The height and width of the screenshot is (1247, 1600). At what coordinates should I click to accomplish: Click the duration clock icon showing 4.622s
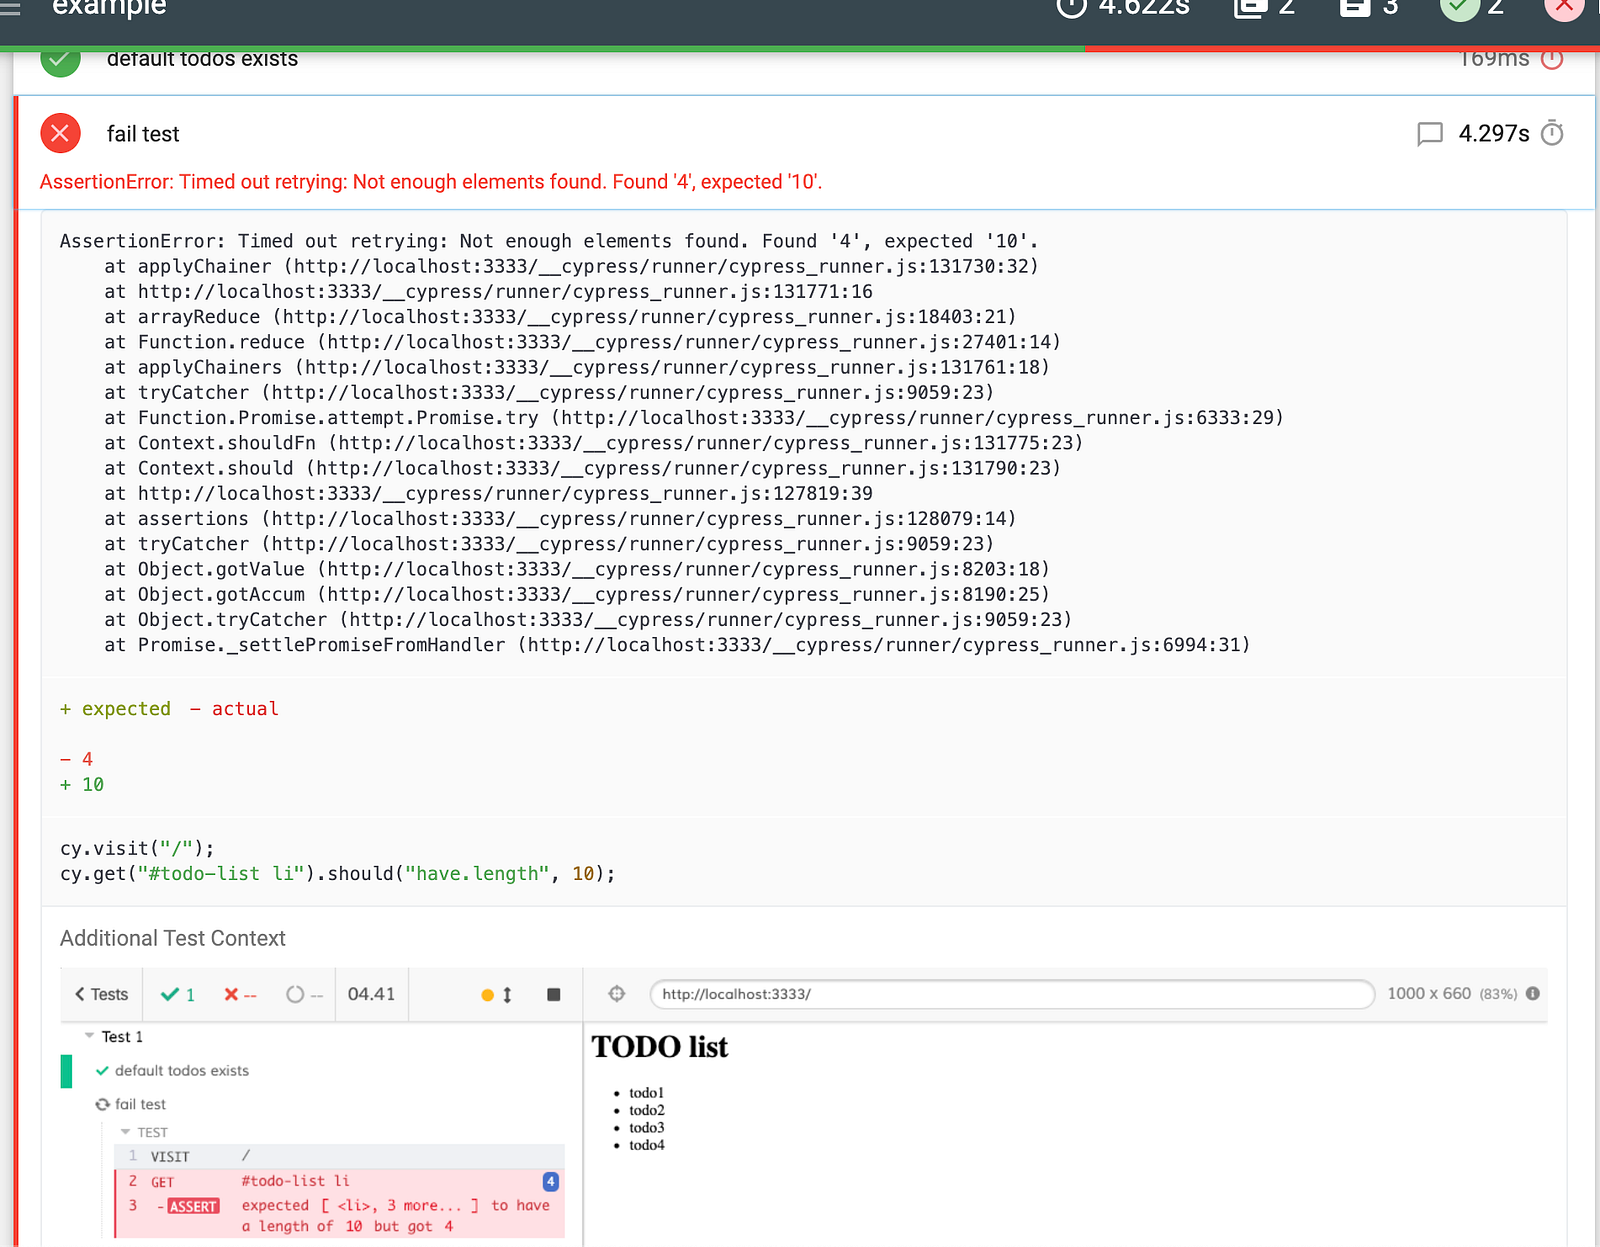click(1071, 7)
